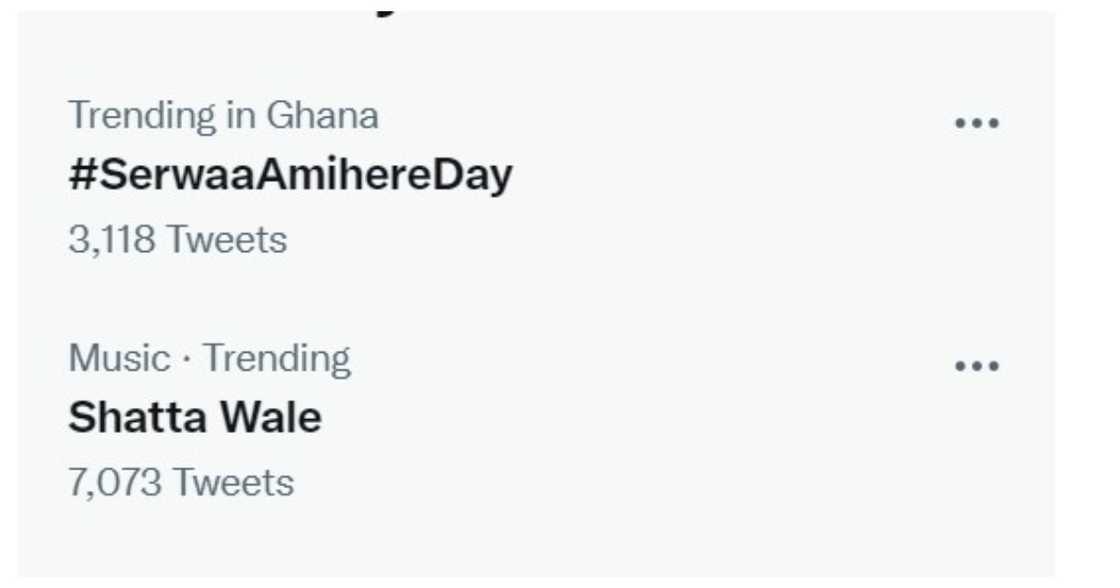
Task: Select the second trending item in the list
Action: click(193, 417)
